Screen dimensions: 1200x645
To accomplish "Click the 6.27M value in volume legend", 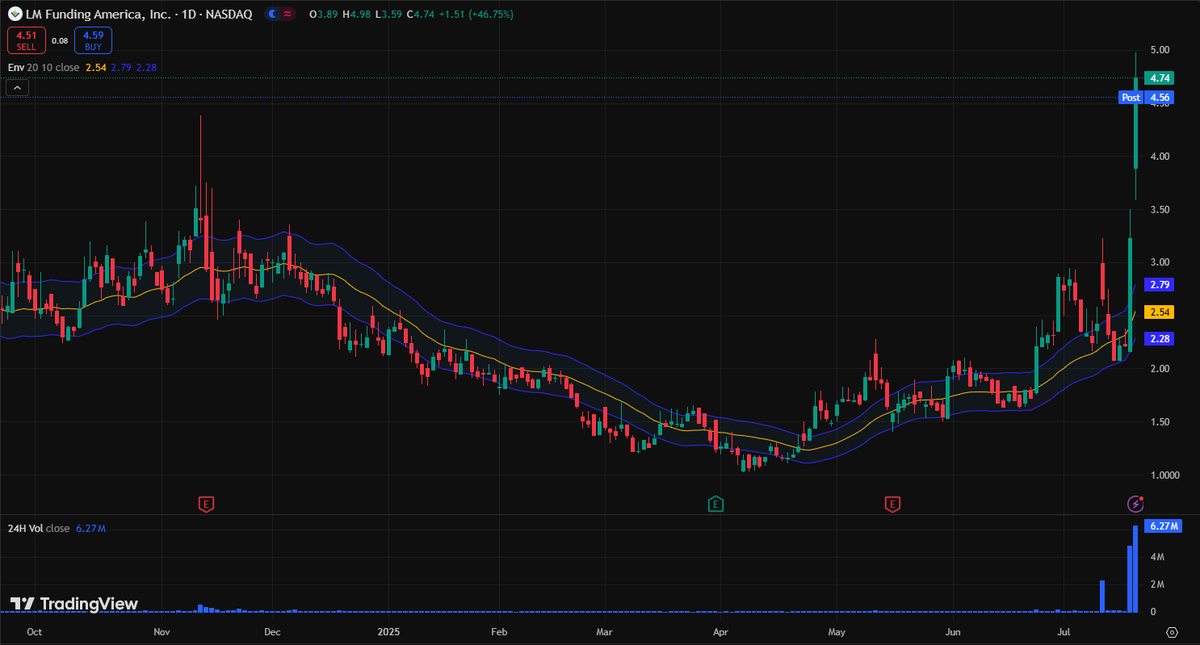I will pos(90,528).
